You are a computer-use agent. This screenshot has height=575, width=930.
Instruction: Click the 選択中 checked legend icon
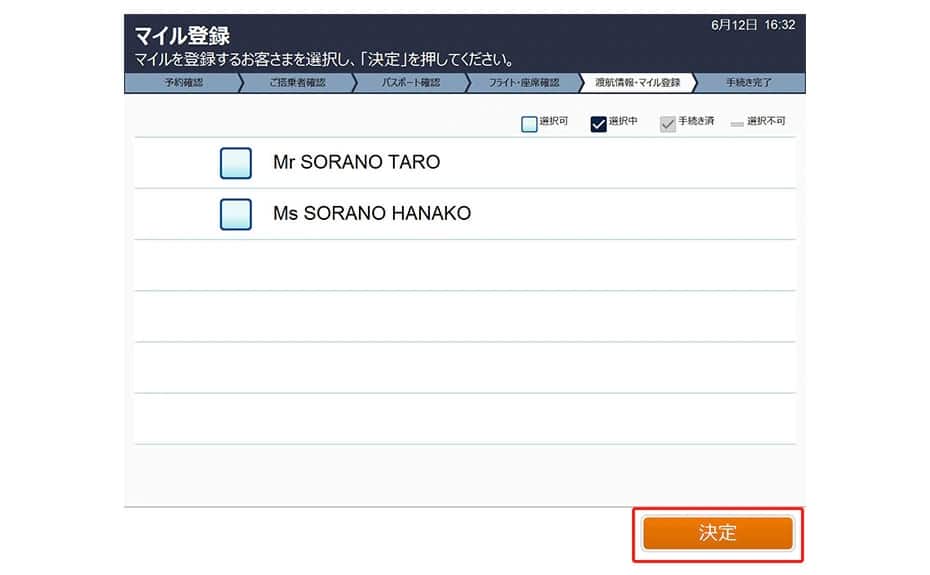598,123
